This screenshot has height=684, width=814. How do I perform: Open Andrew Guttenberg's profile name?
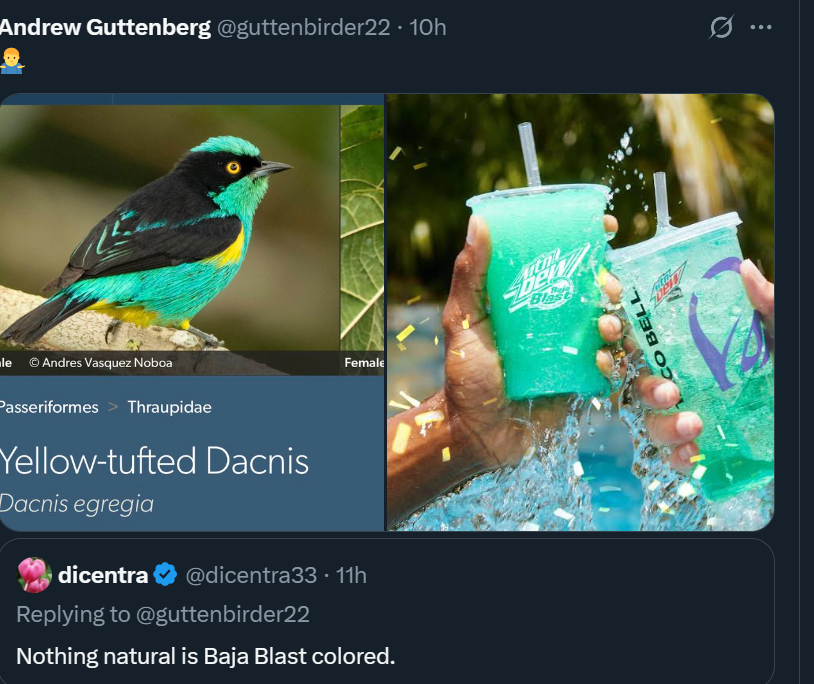(105, 28)
